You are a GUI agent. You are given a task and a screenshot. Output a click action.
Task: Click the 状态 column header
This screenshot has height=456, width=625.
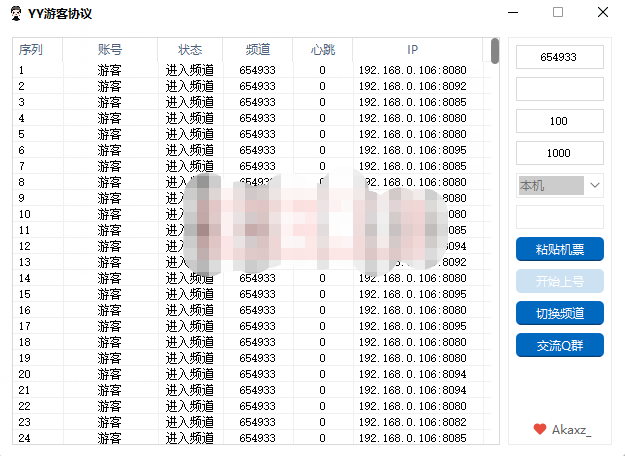(190, 49)
